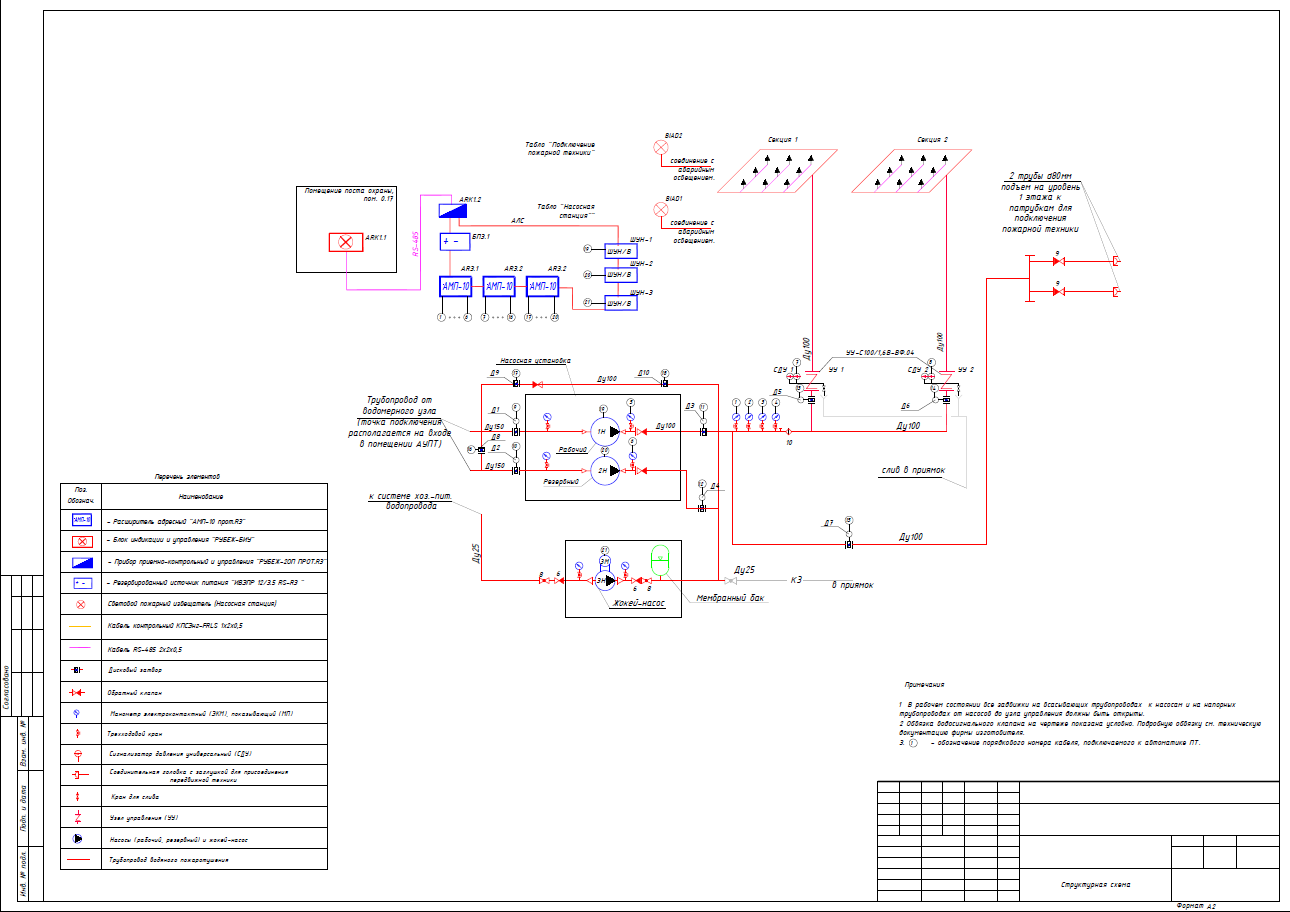Select butterfly valve Д9
This screenshot has height=912, width=1290.
(x=515, y=384)
